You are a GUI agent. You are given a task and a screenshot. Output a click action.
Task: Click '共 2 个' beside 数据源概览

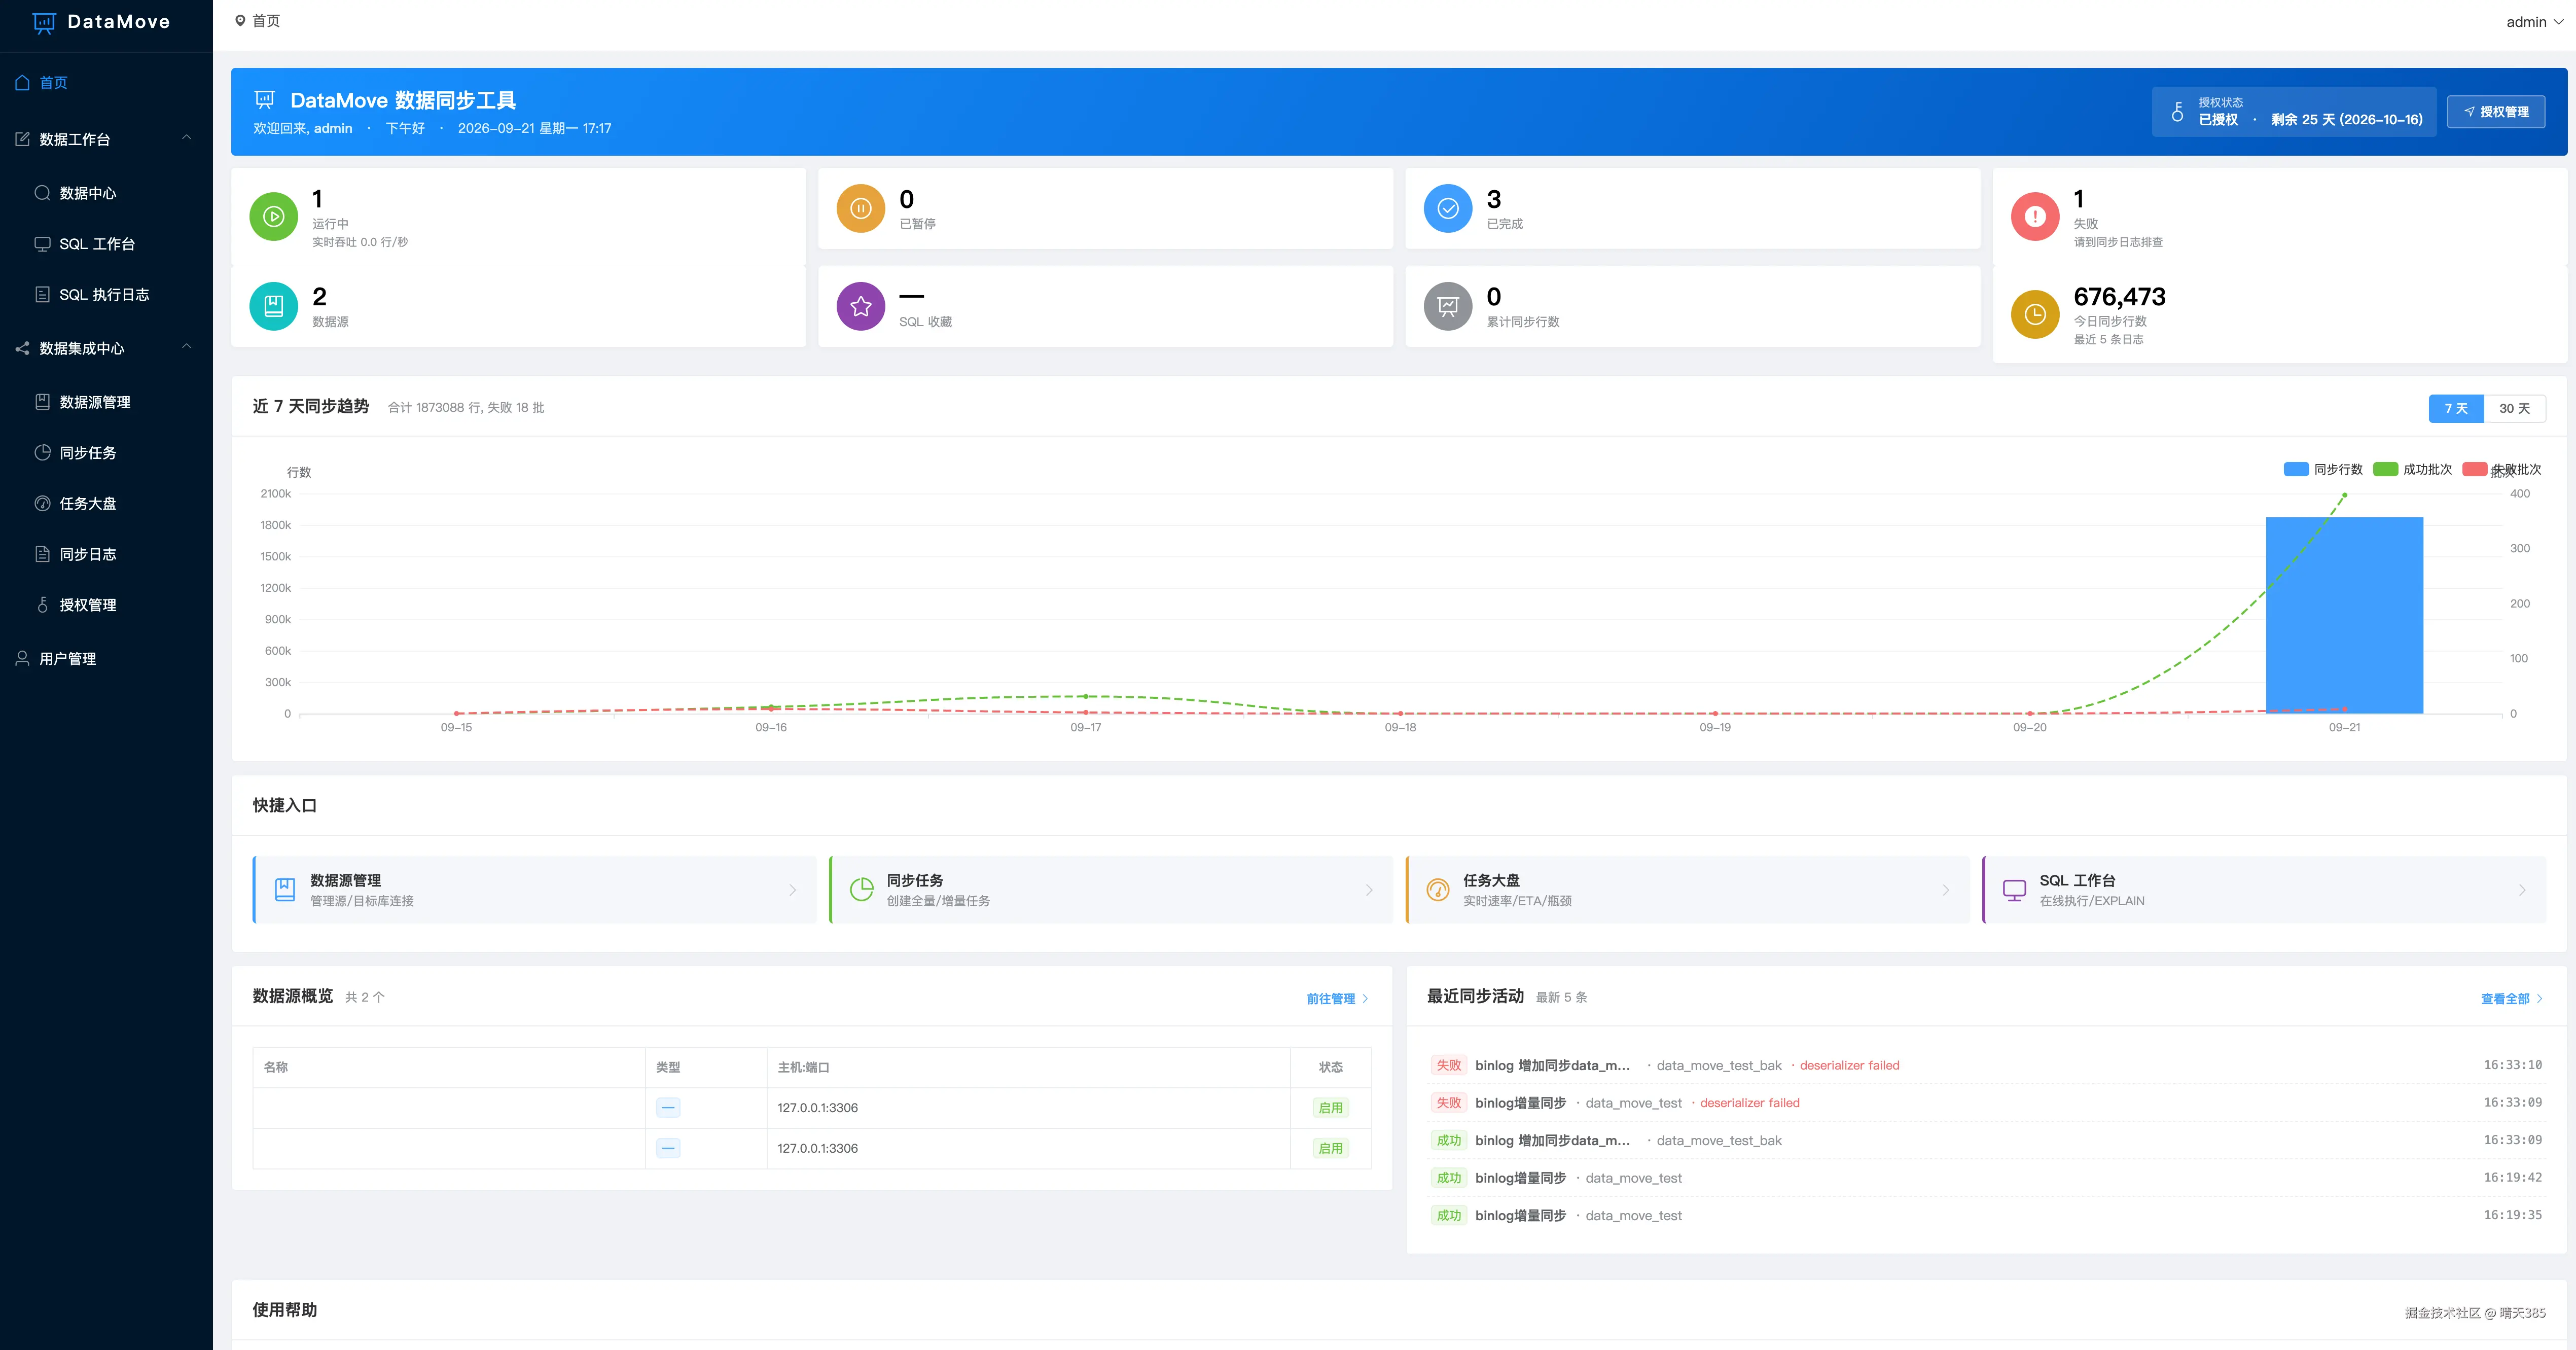pyautogui.click(x=365, y=997)
